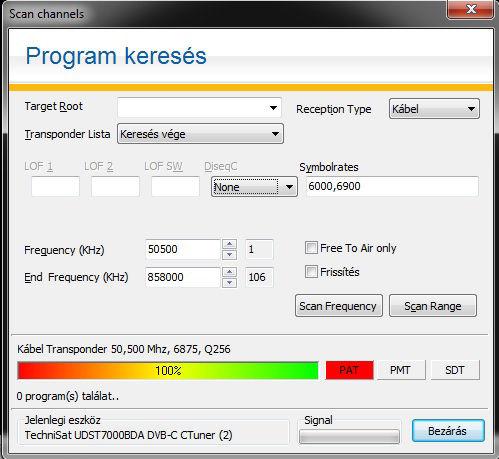Open the Target Root dropdown
This screenshot has height=459, width=499.
coord(199,108)
